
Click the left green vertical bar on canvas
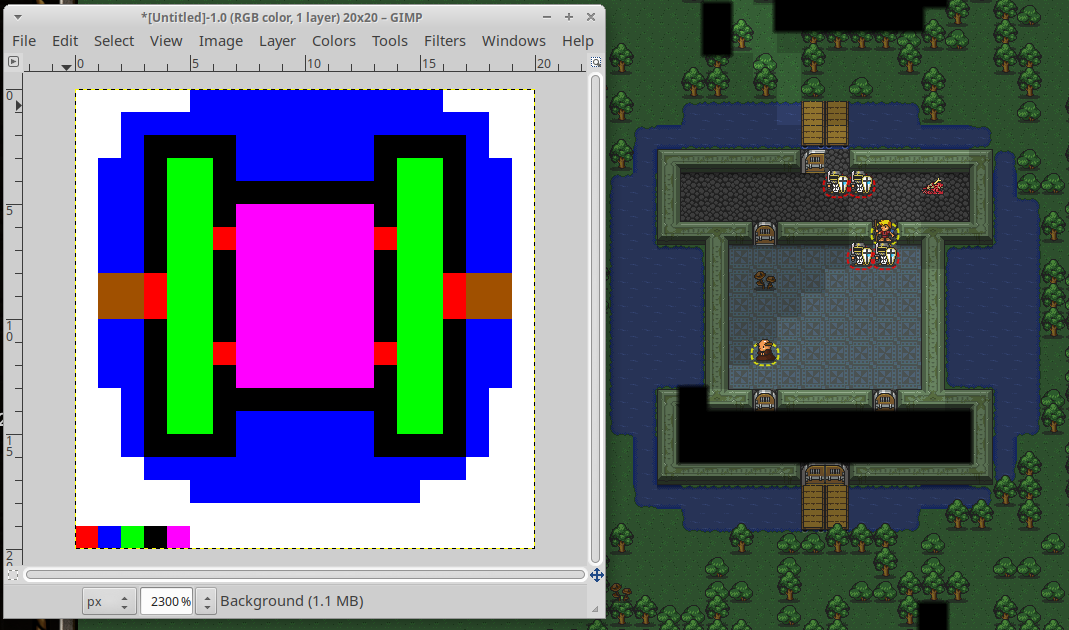[x=190, y=296]
